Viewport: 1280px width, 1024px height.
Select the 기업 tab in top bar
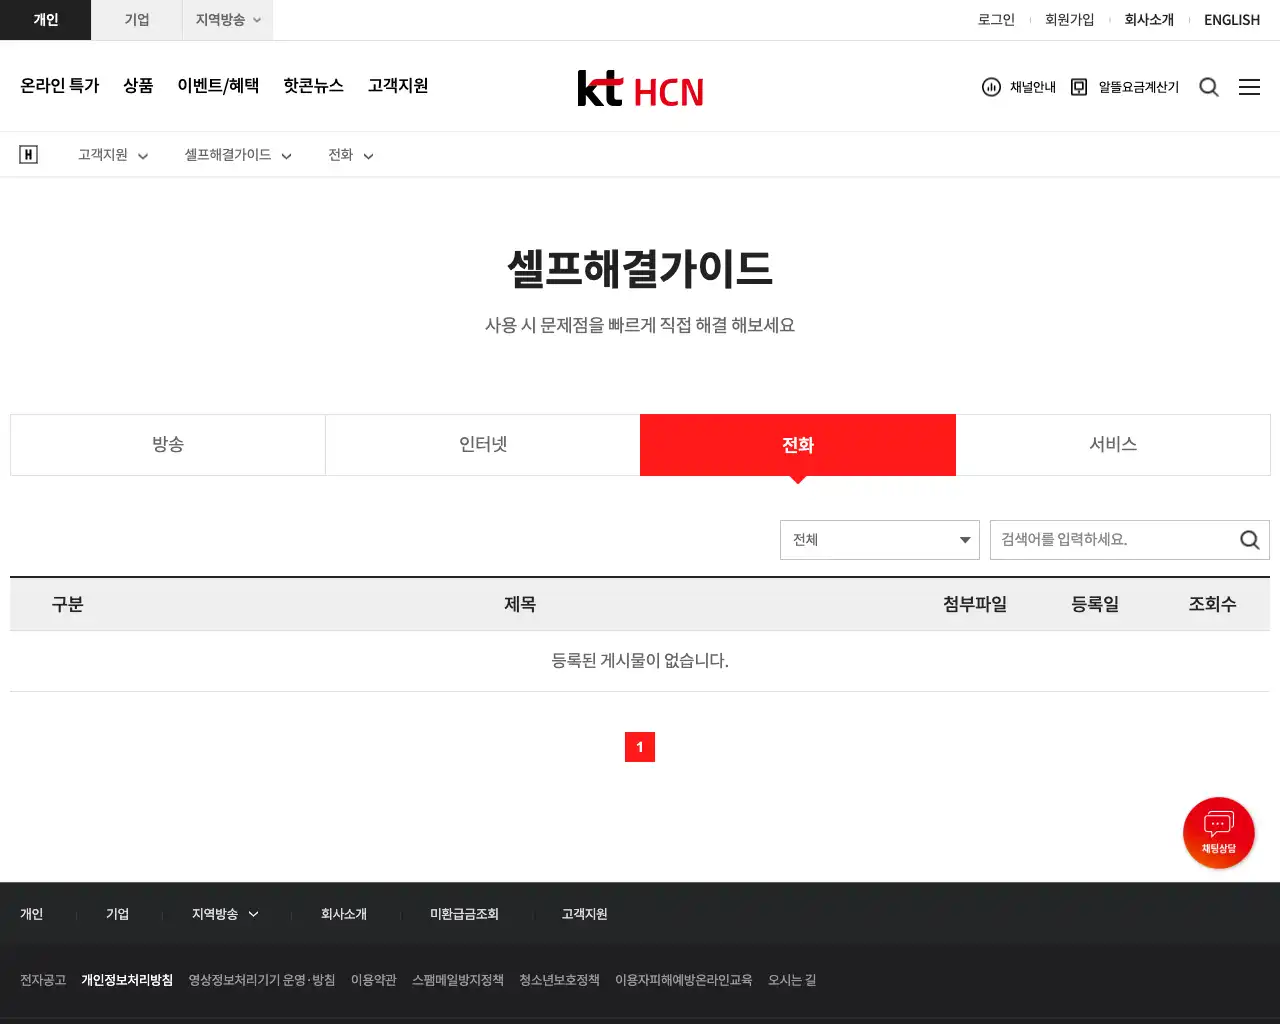point(137,20)
